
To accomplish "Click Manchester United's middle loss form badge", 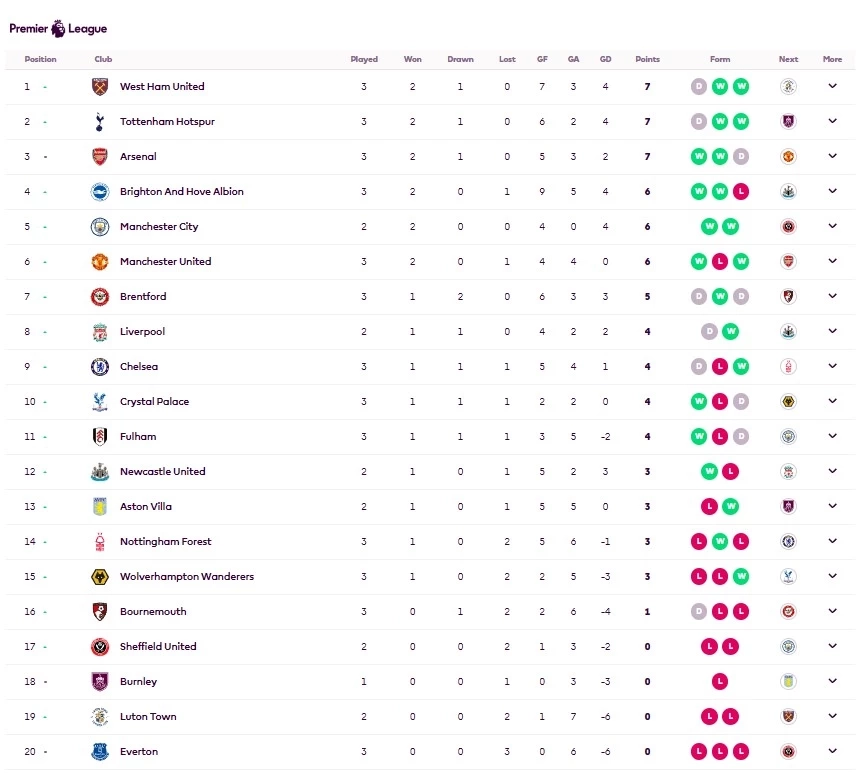I will 719,262.
